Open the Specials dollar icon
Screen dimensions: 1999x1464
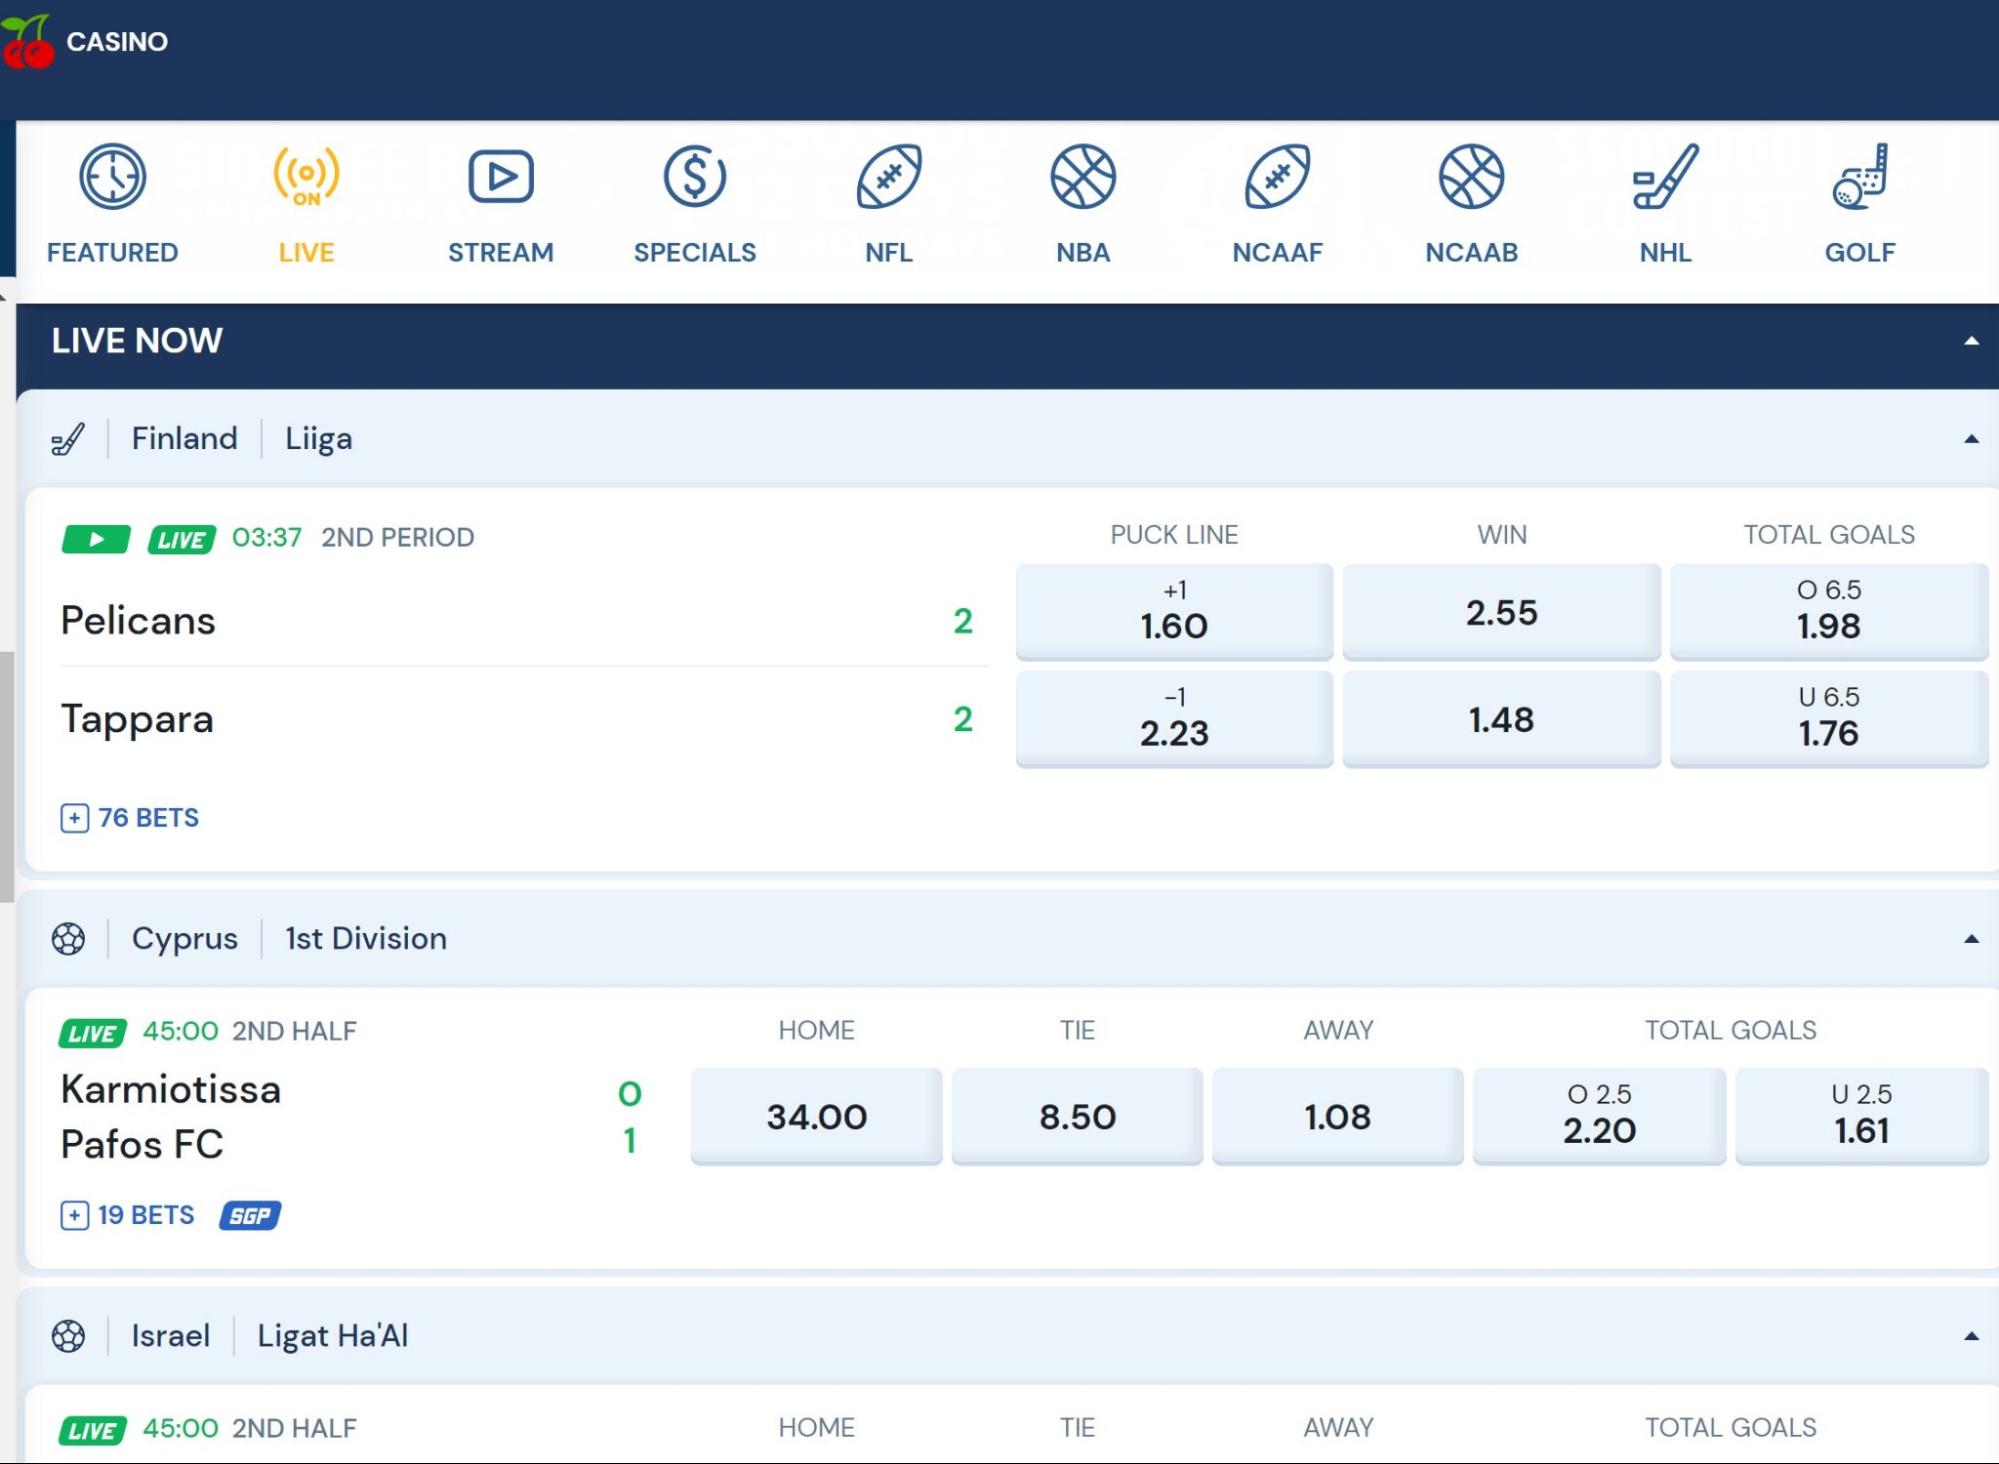tap(695, 177)
